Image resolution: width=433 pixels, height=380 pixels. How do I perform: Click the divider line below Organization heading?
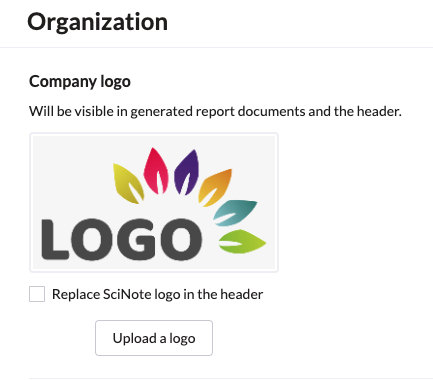pyautogui.click(x=216, y=47)
